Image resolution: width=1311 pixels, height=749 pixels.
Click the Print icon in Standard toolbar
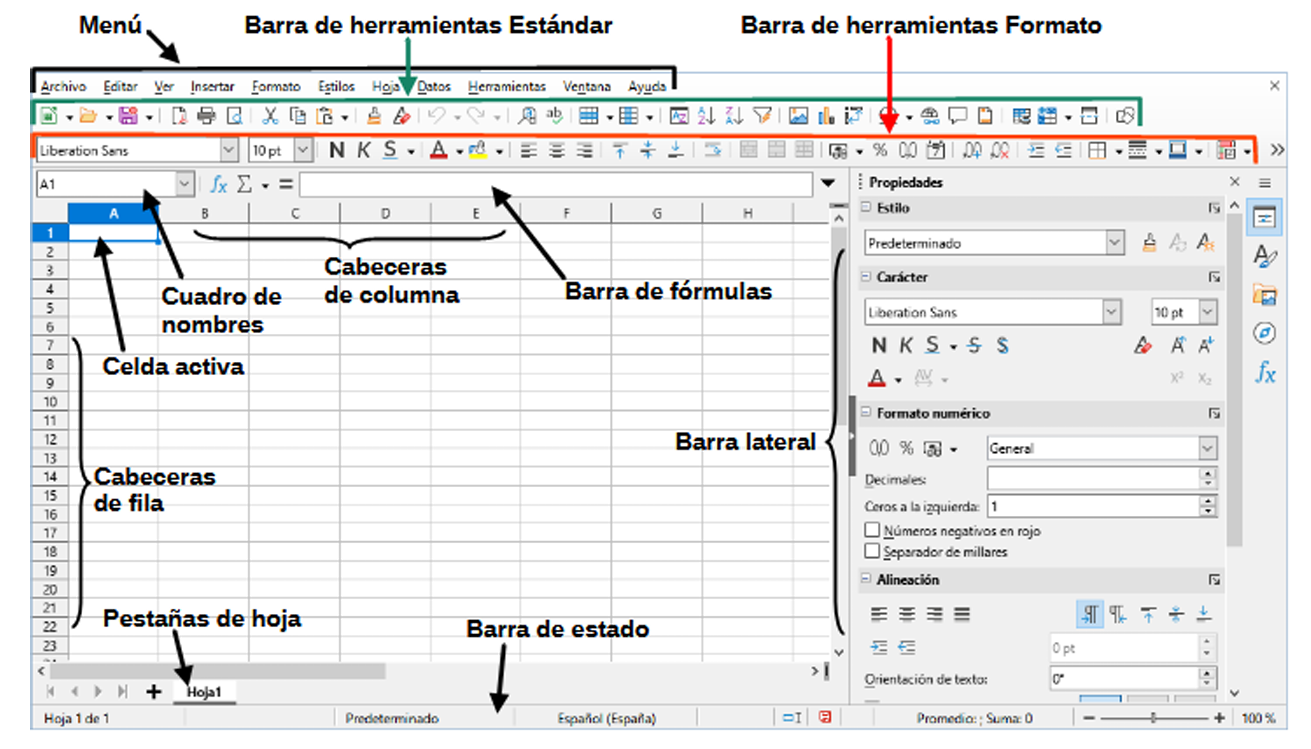(207, 116)
